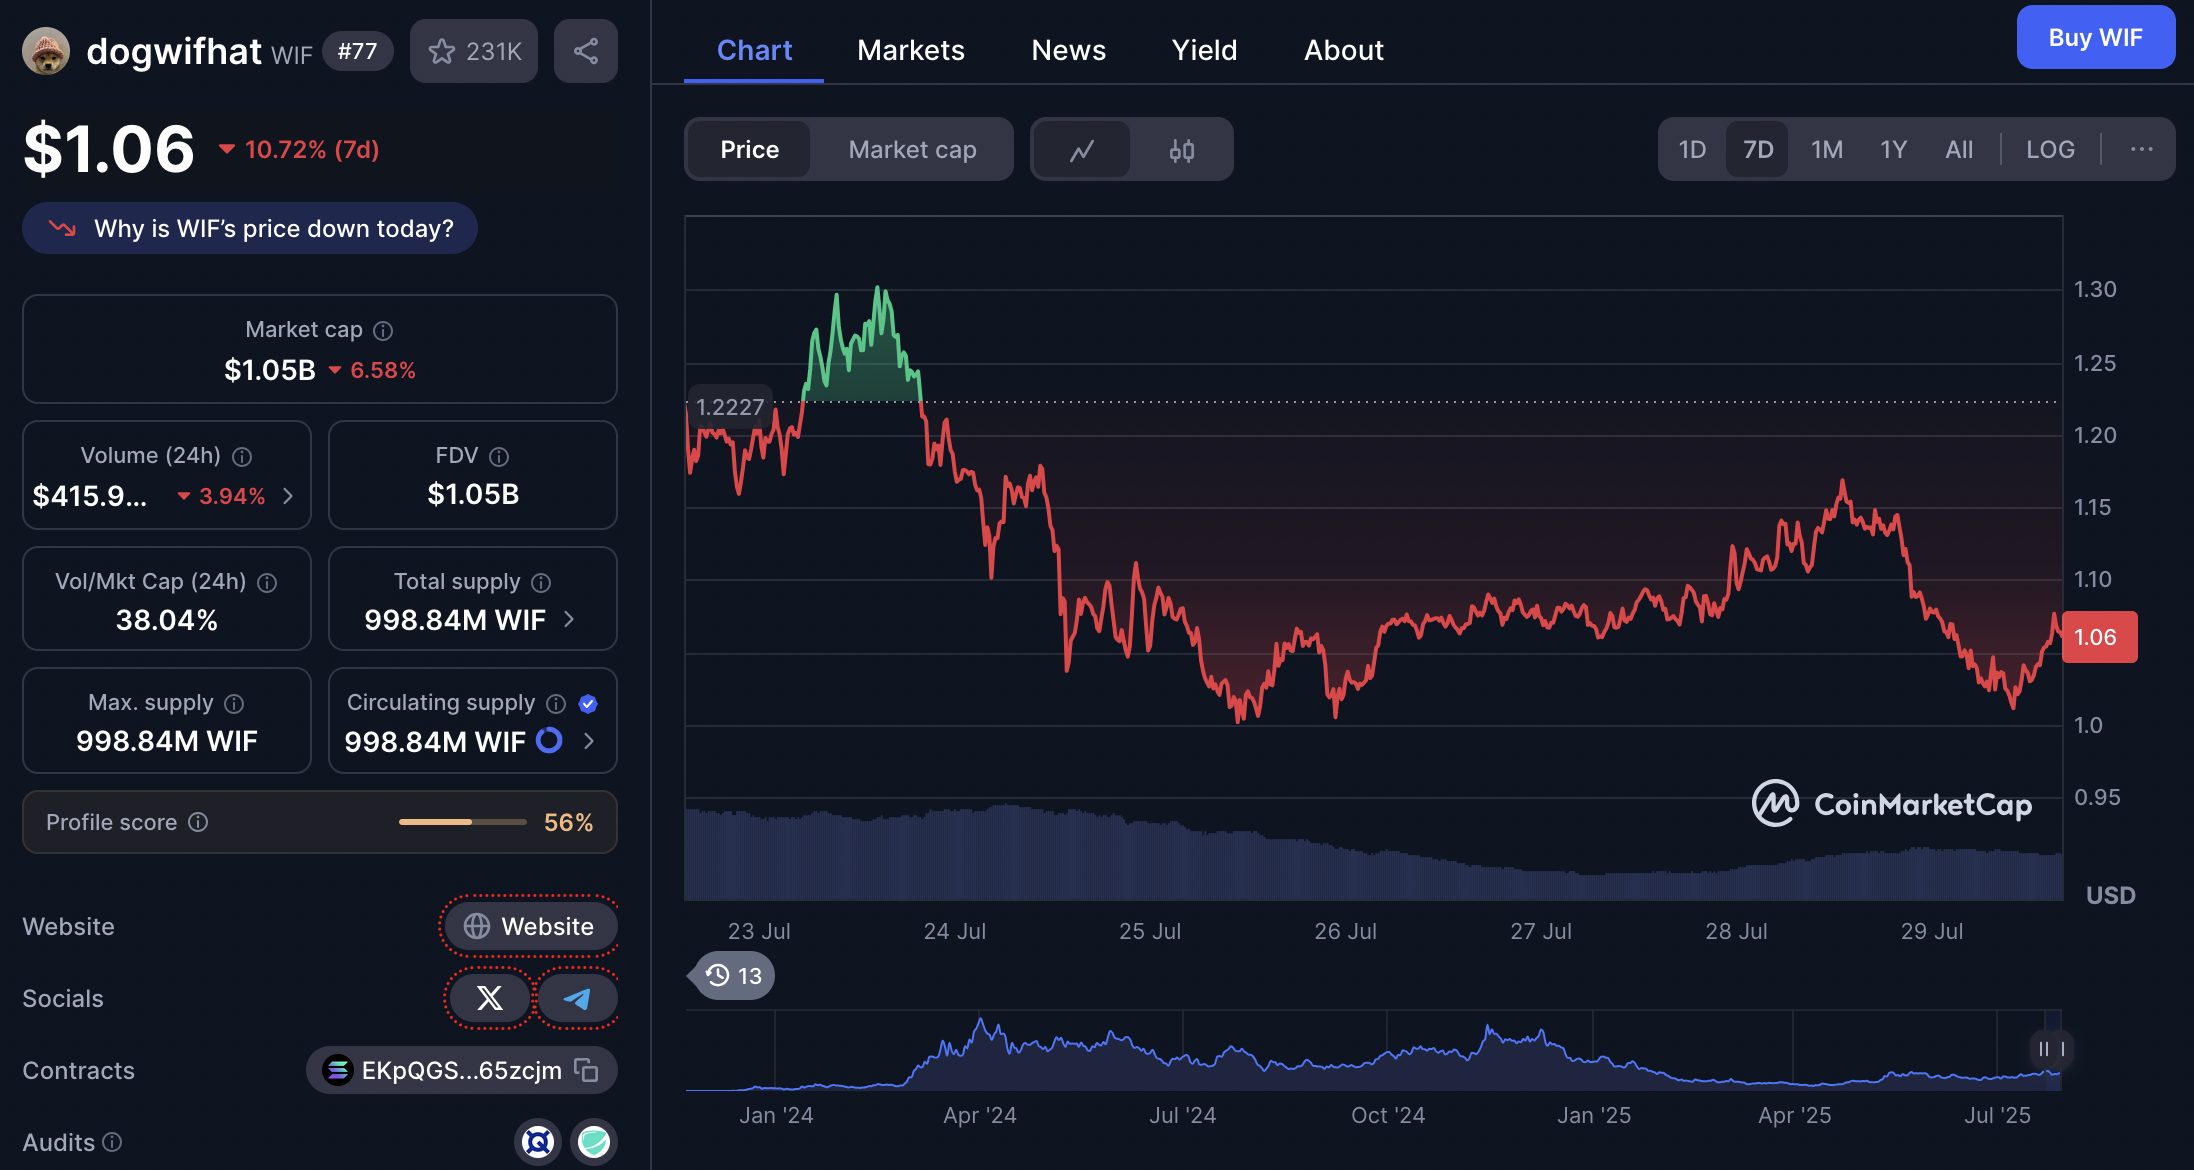Click the $1.05B market cap value

point(270,370)
